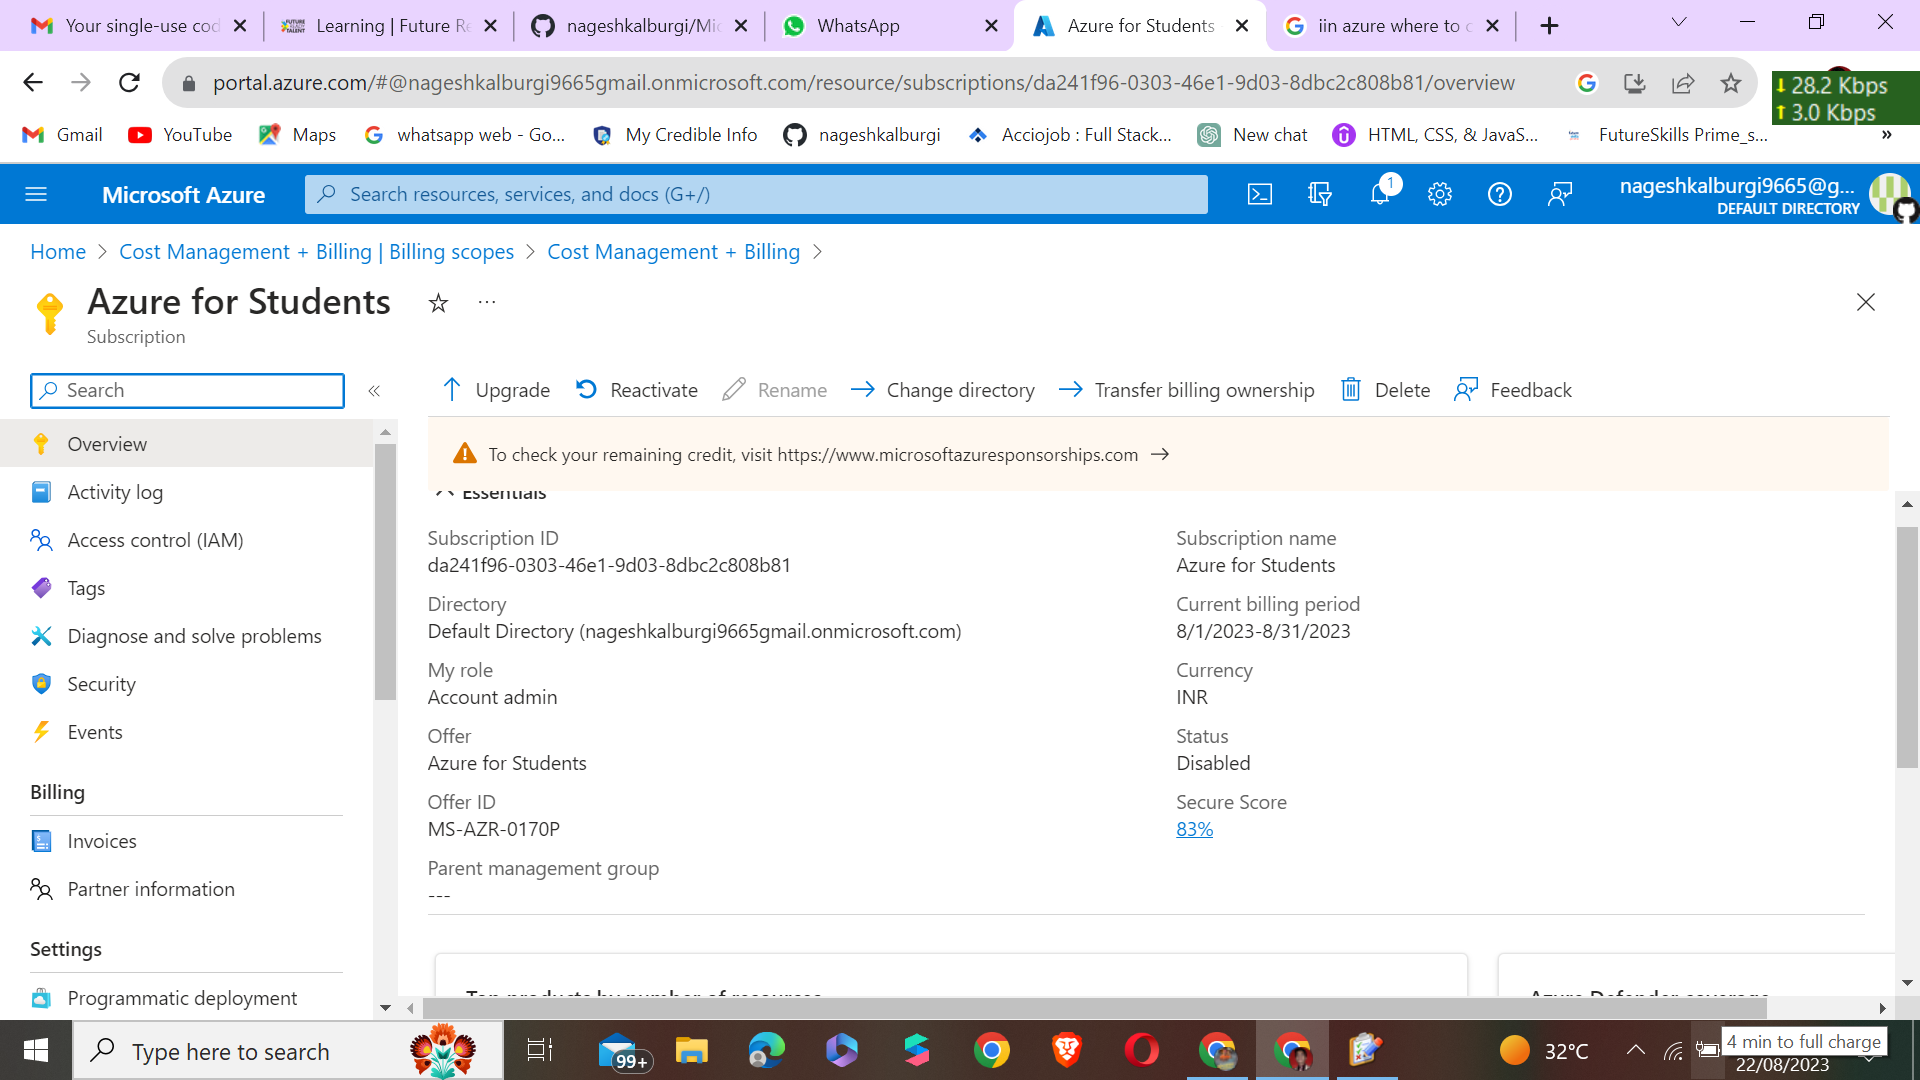
Task: Open the Windows Start menu
Action: [36, 1050]
